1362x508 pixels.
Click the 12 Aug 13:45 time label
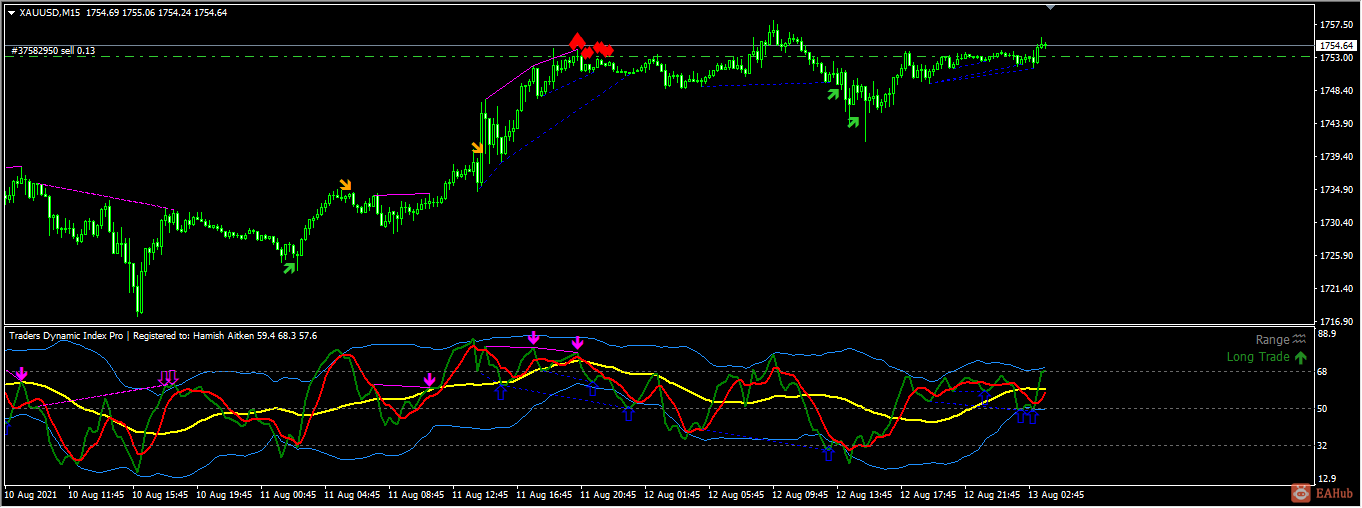tap(865, 495)
